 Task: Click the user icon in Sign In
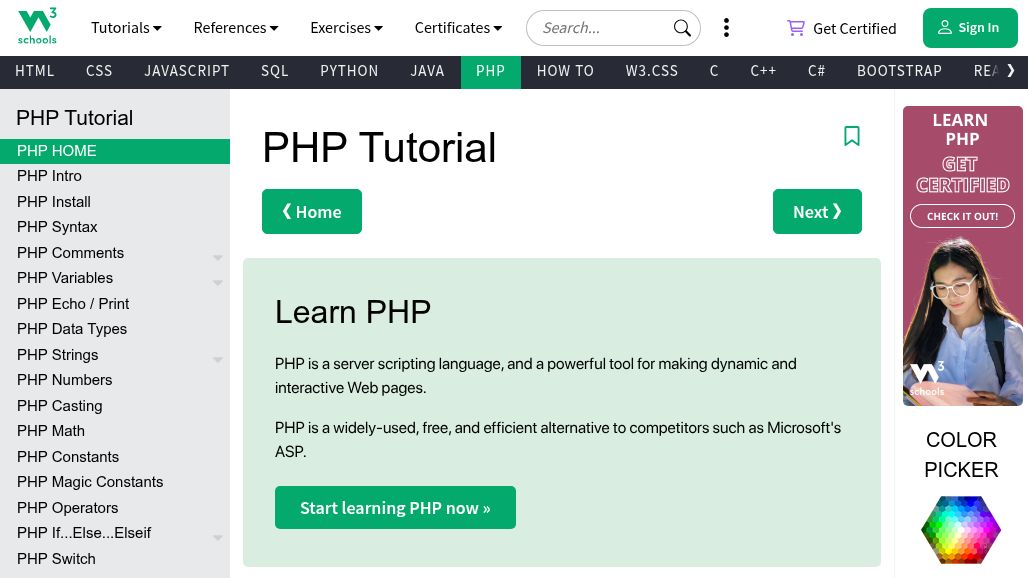click(x=944, y=28)
